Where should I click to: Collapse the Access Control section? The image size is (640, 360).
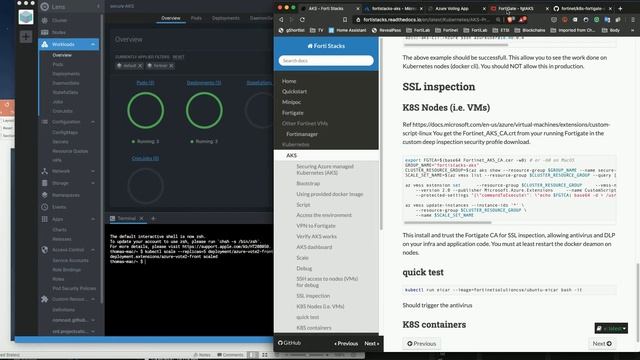point(93,249)
